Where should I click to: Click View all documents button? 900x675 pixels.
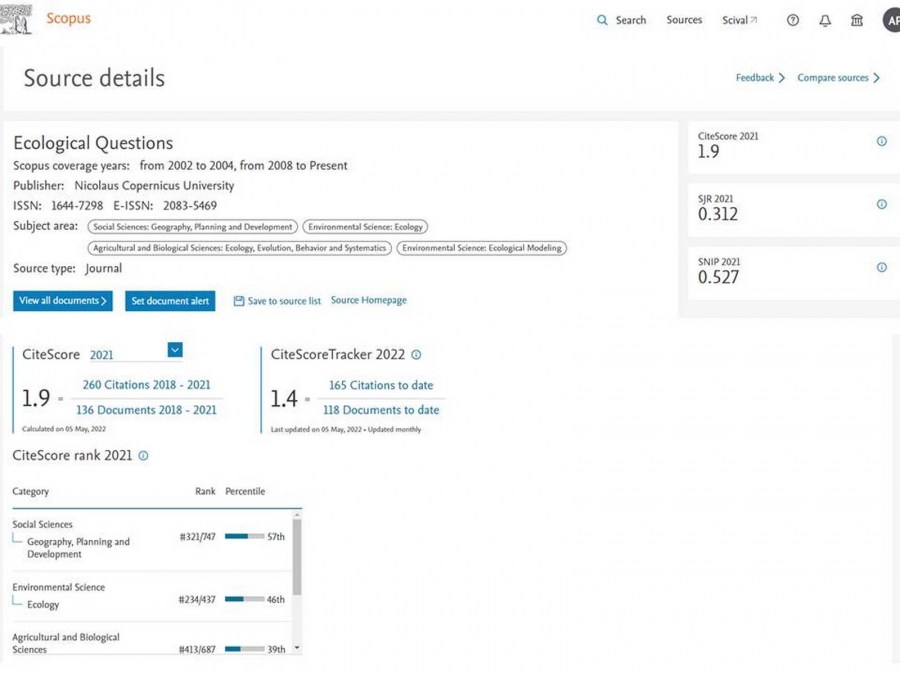point(63,301)
